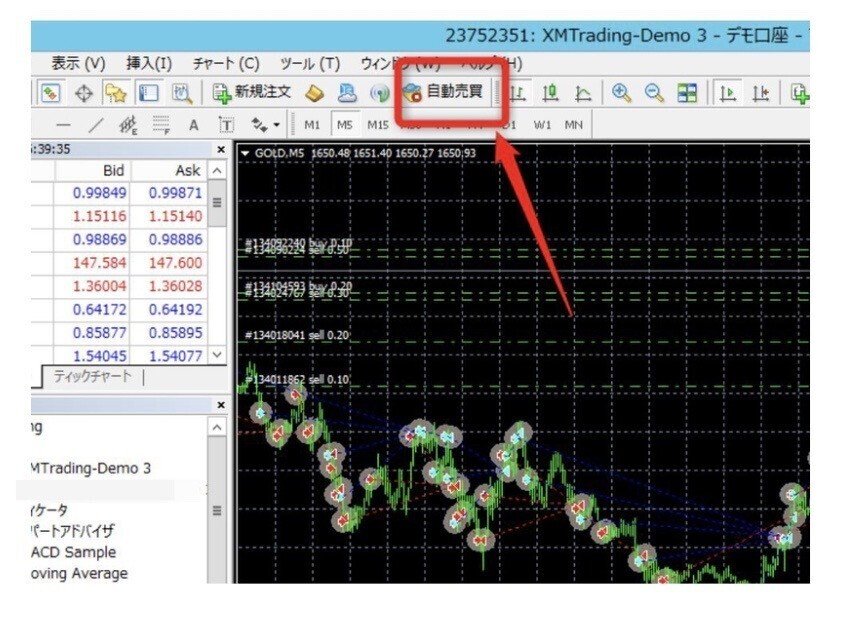Toggle the 自動売買 auto trading button
Viewport: 848px width, 640px height.
click(x=443, y=92)
